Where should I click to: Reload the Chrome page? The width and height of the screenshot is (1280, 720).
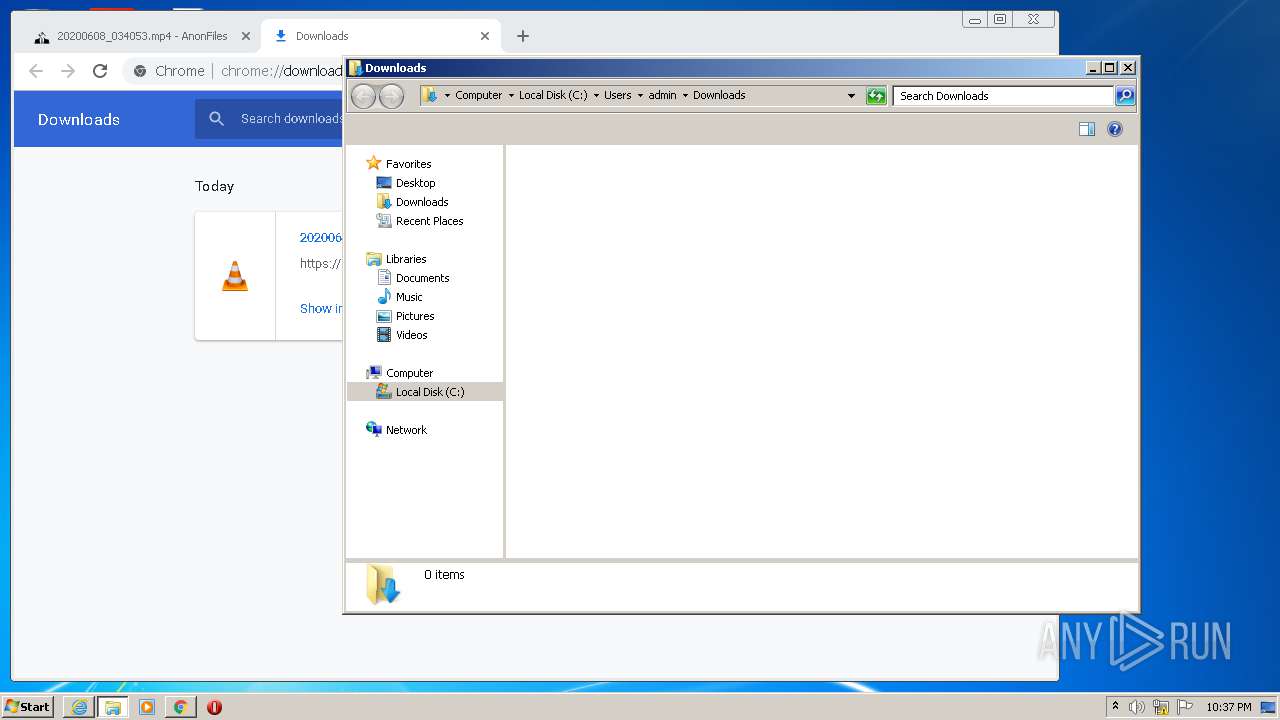(x=100, y=71)
